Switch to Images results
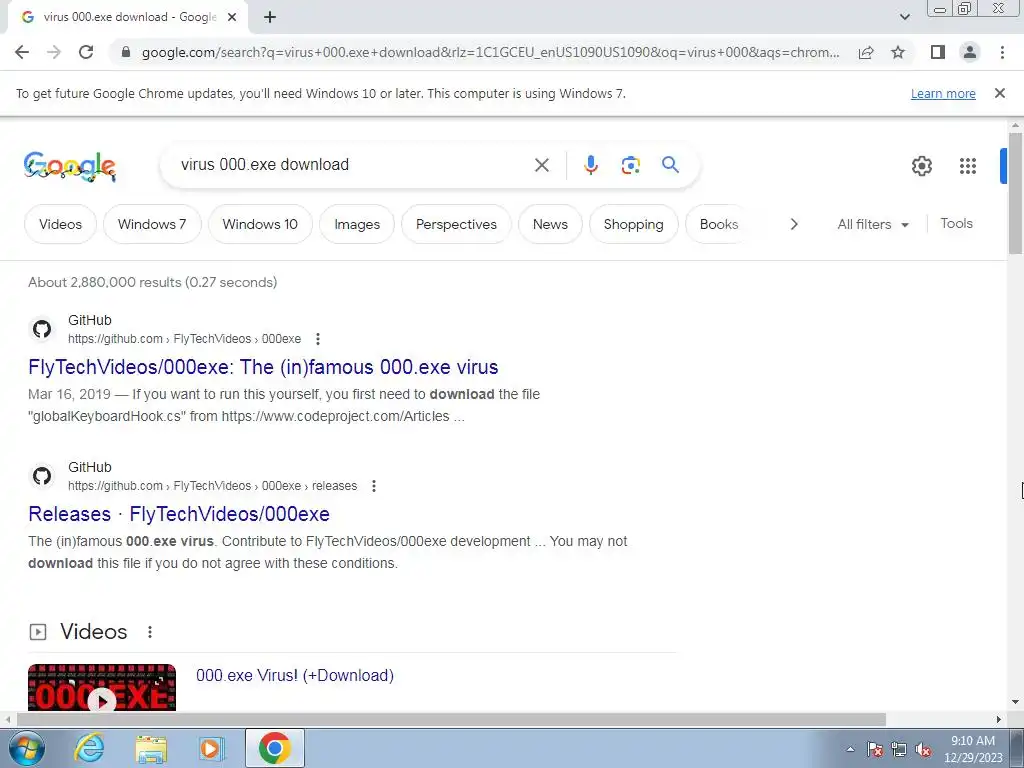 357,224
